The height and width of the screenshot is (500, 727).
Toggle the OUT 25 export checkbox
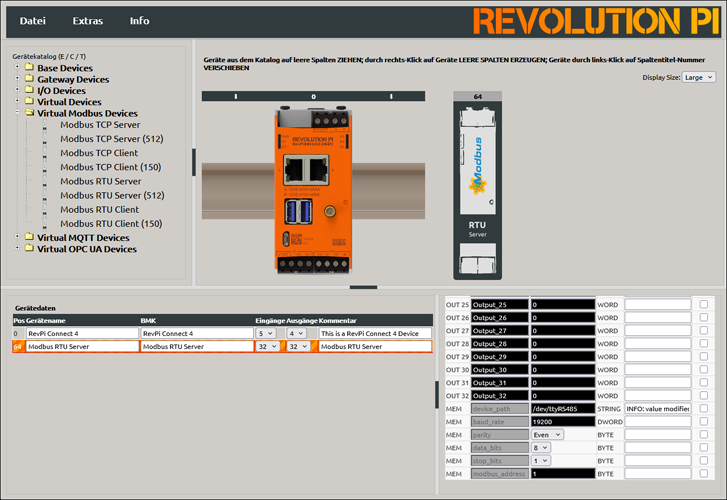click(x=704, y=304)
